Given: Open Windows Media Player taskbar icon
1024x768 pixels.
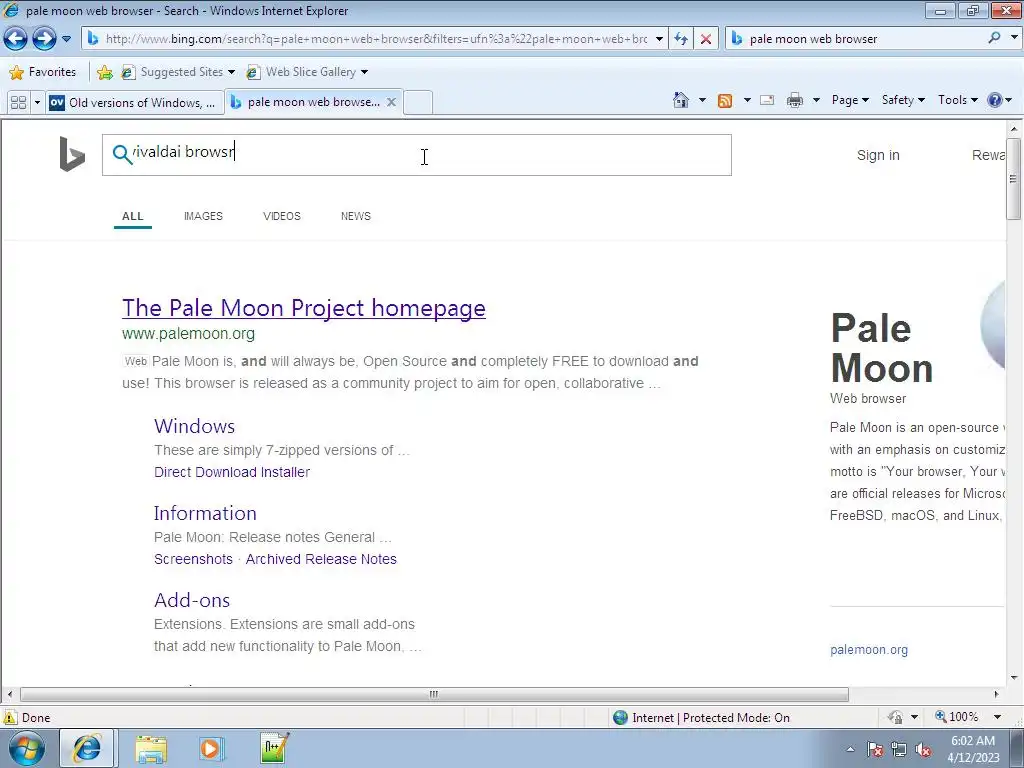Looking at the screenshot, I should 211,748.
